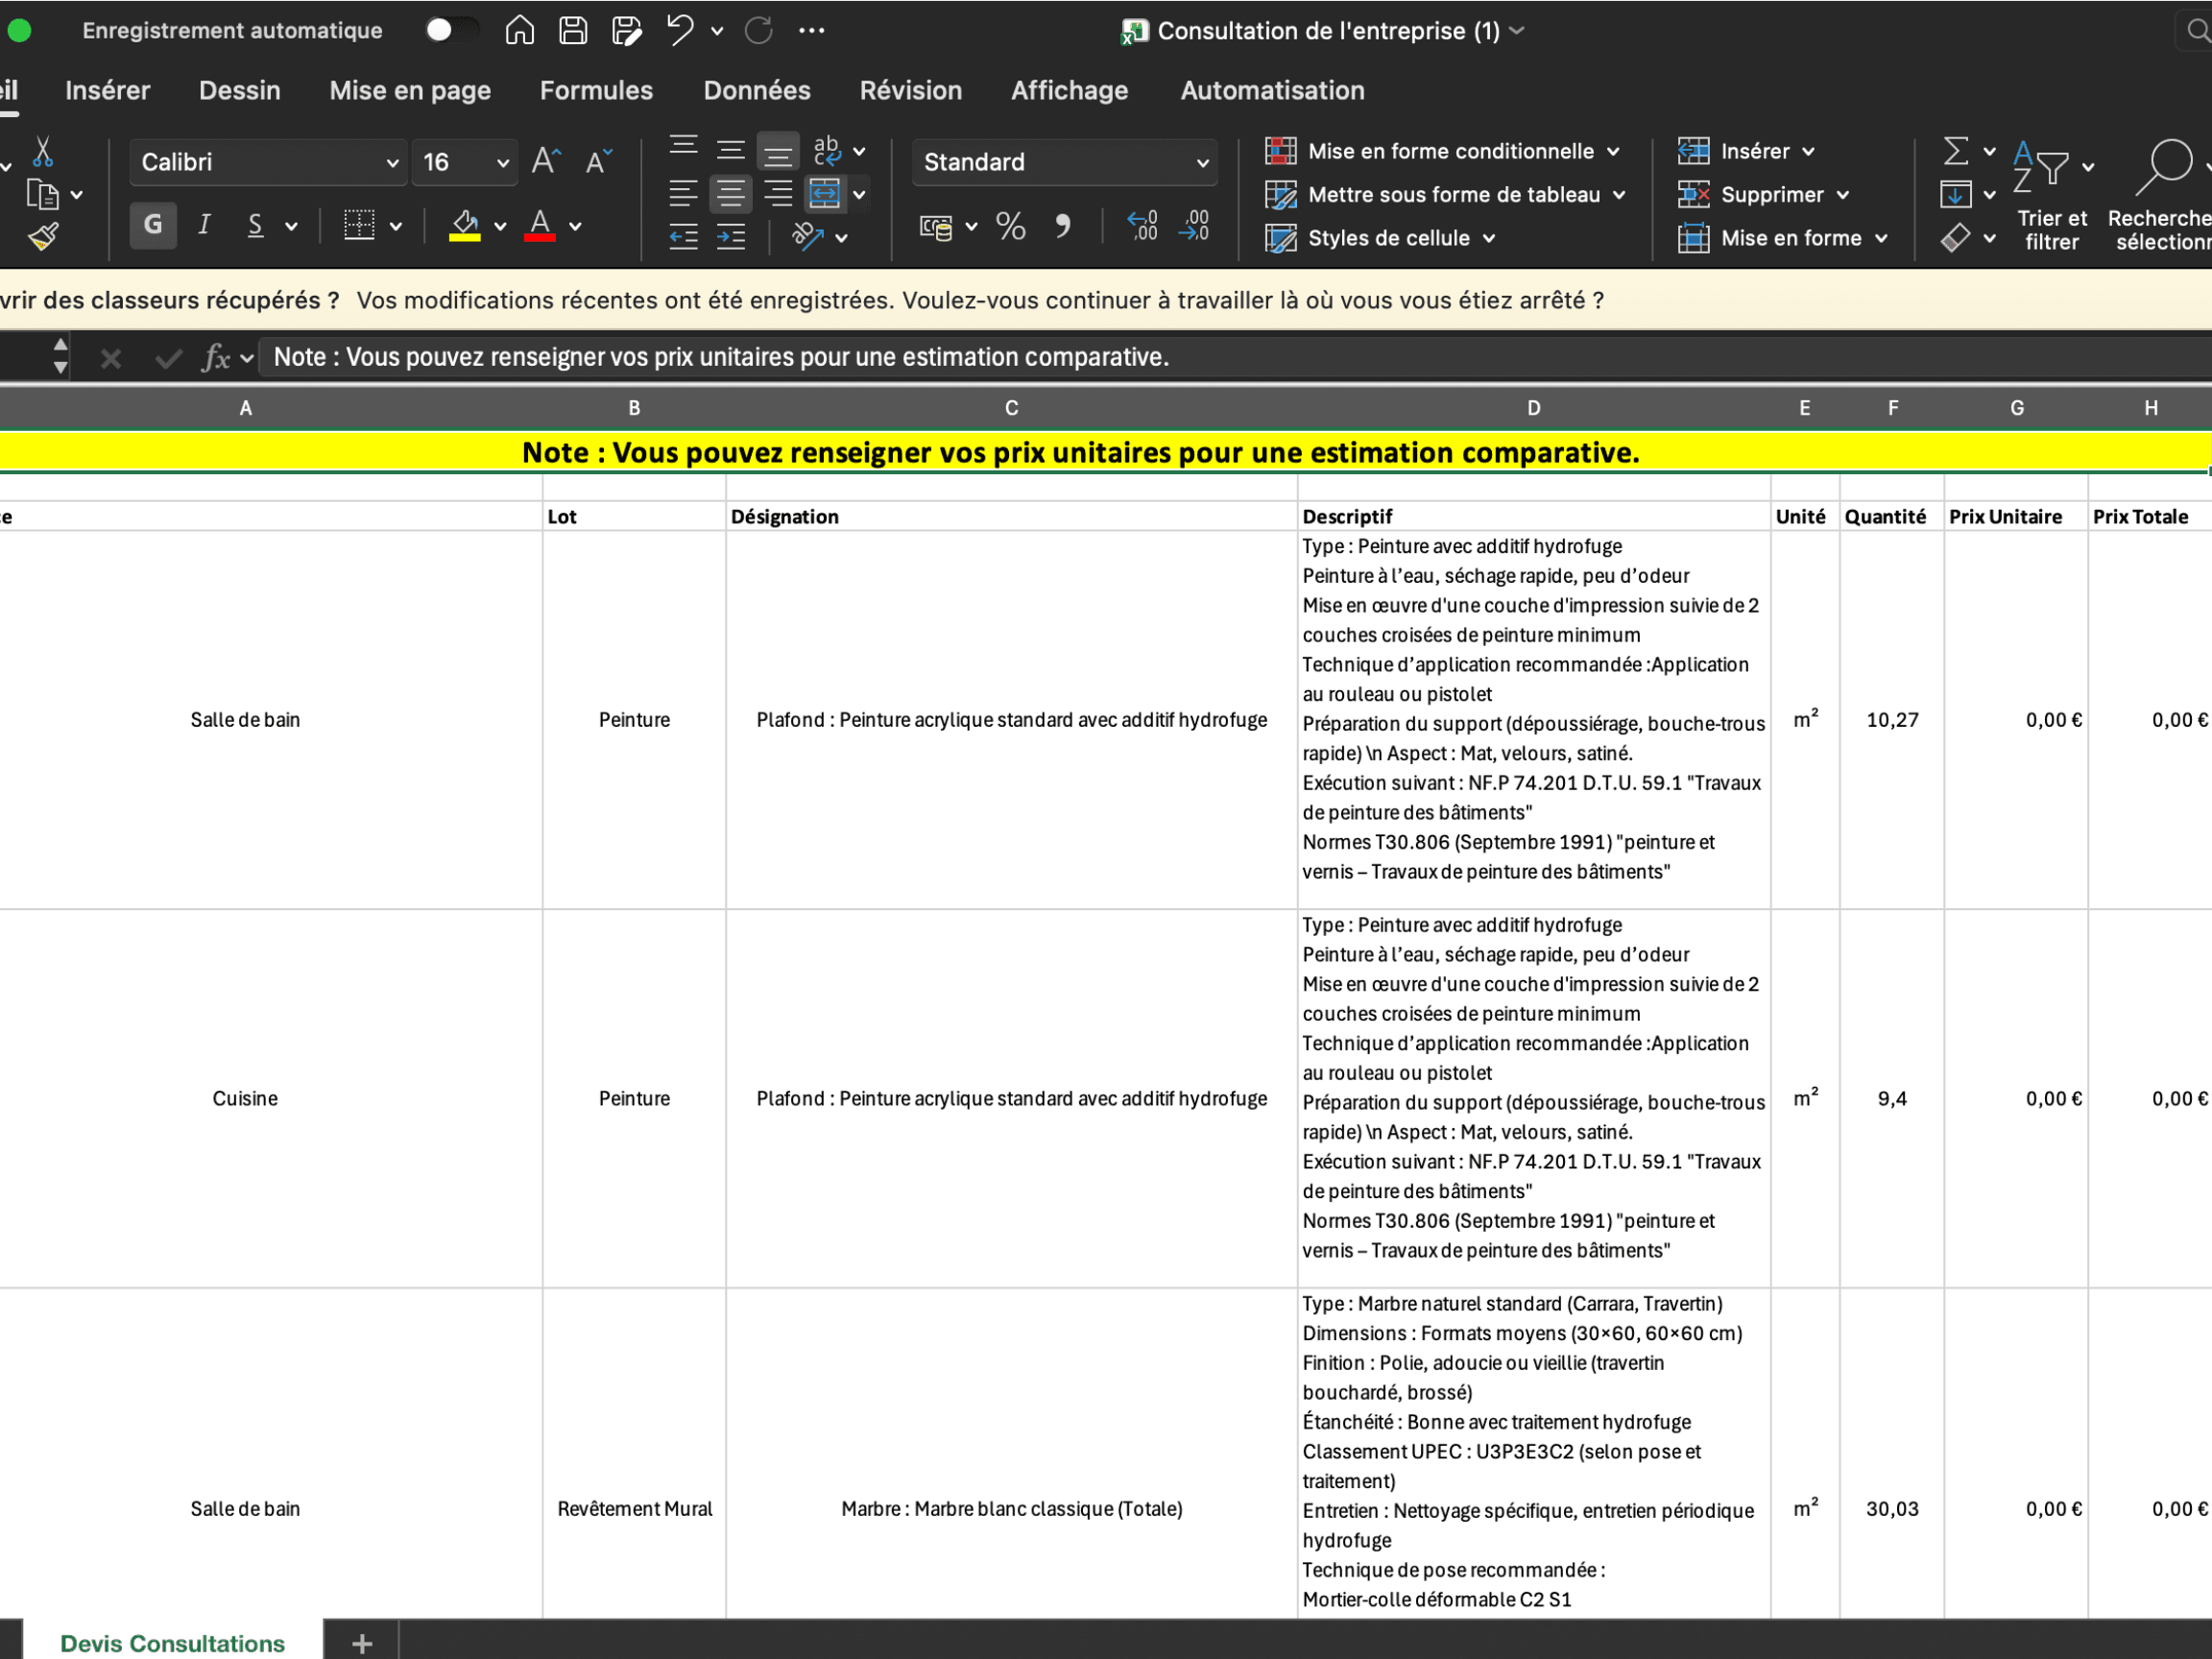Center text horizontally in cell
This screenshot has width=2212, height=1659.
click(731, 194)
